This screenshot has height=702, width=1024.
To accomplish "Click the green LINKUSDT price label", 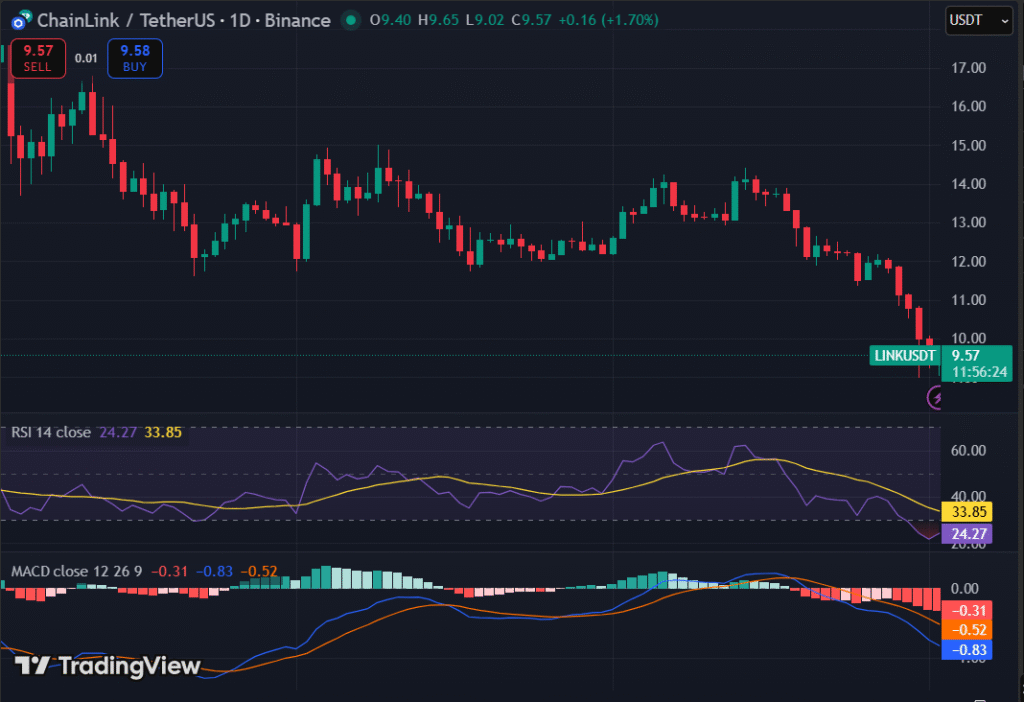I will point(904,355).
